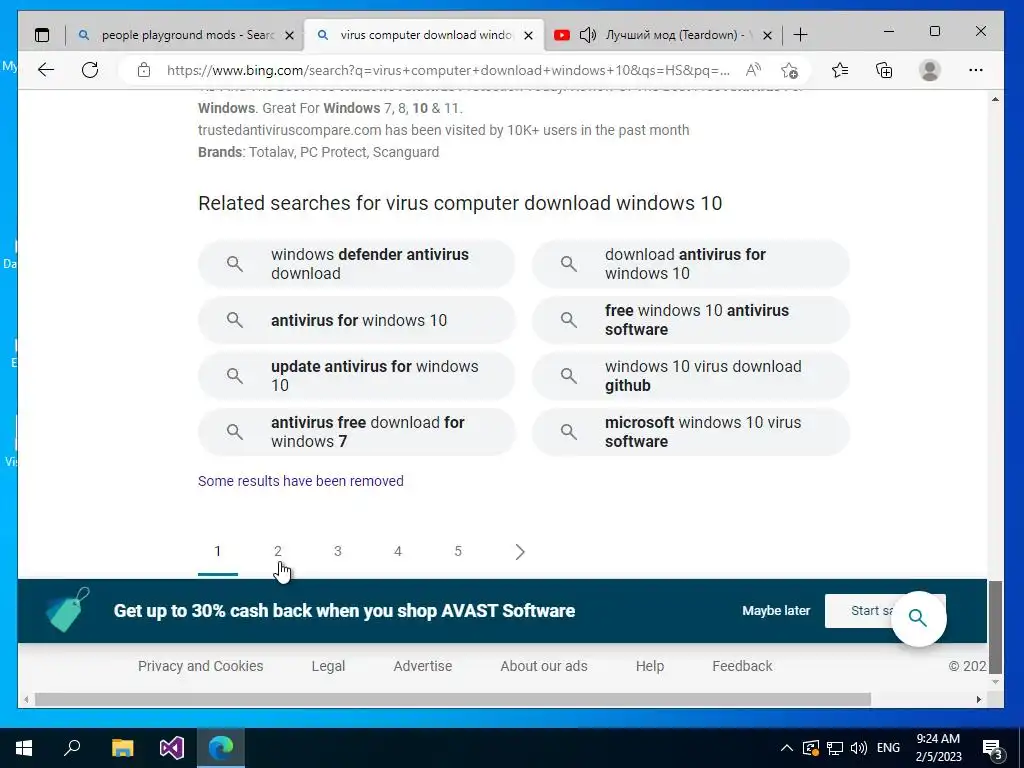Go to results page 2

click(x=278, y=552)
